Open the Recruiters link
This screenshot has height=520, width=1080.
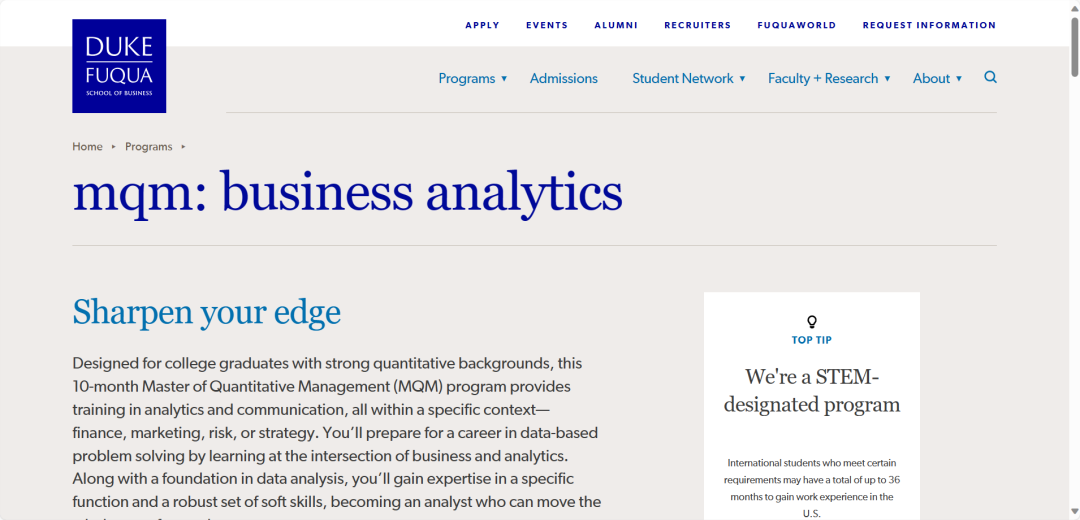point(697,25)
